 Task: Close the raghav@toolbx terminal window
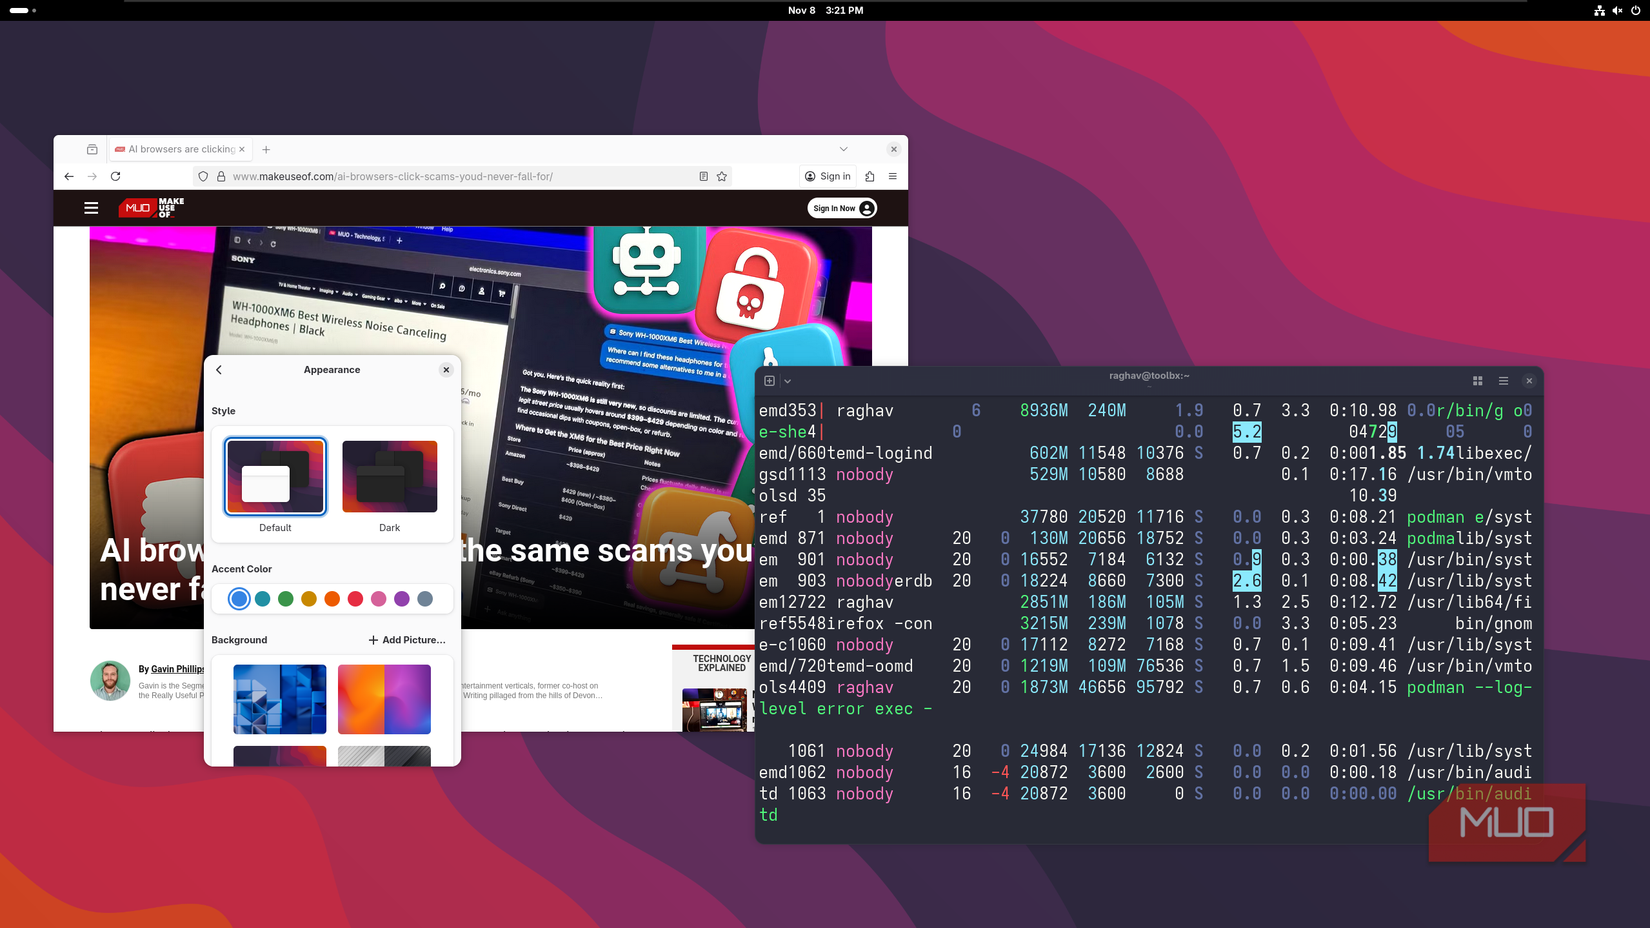point(1529,381)
